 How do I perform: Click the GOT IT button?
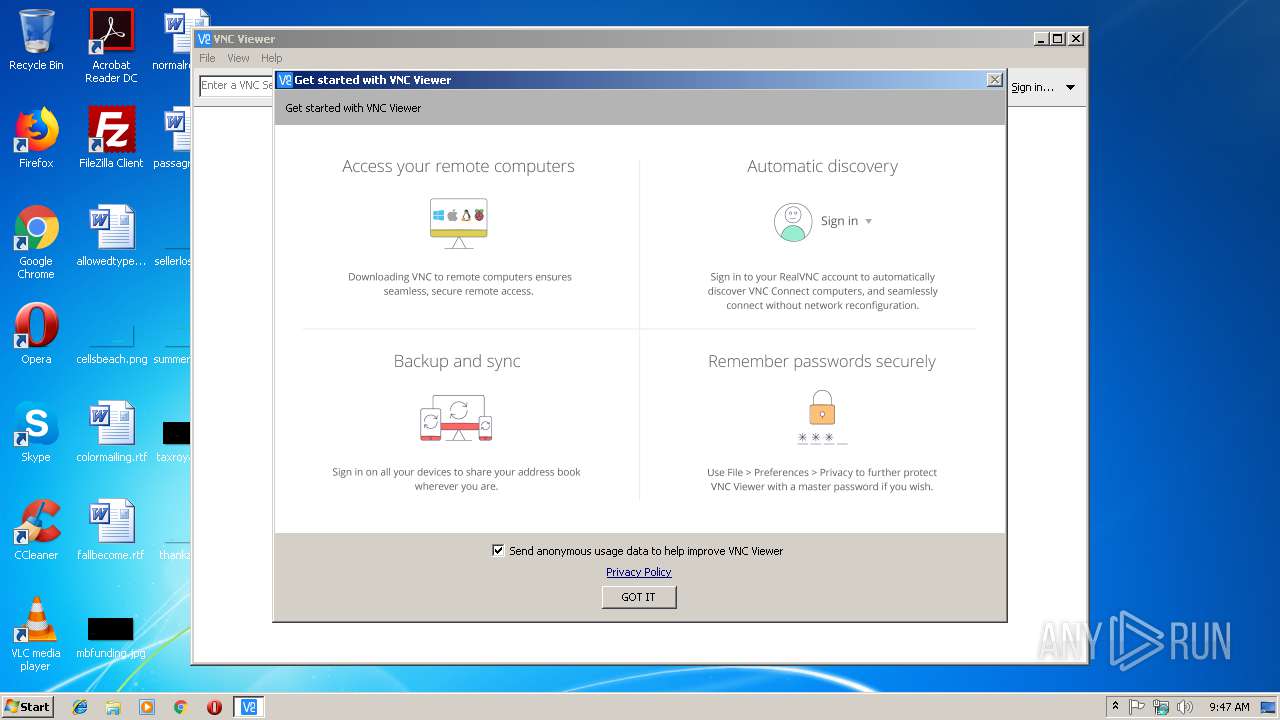coord(639,597)
